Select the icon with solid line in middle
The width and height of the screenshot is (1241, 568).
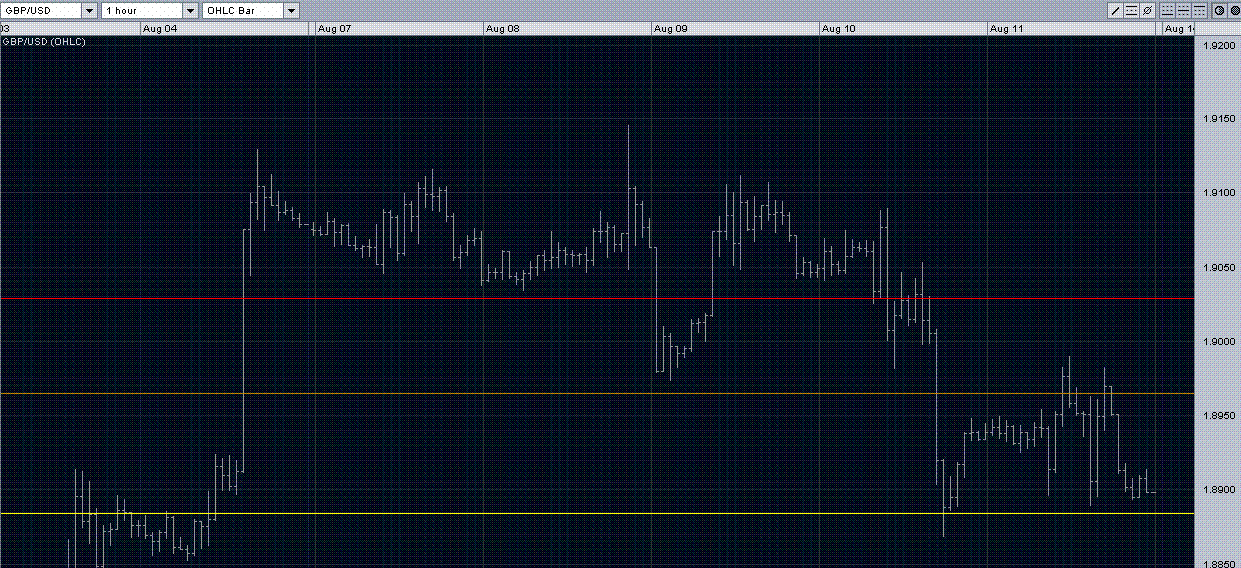point(1184,10)
